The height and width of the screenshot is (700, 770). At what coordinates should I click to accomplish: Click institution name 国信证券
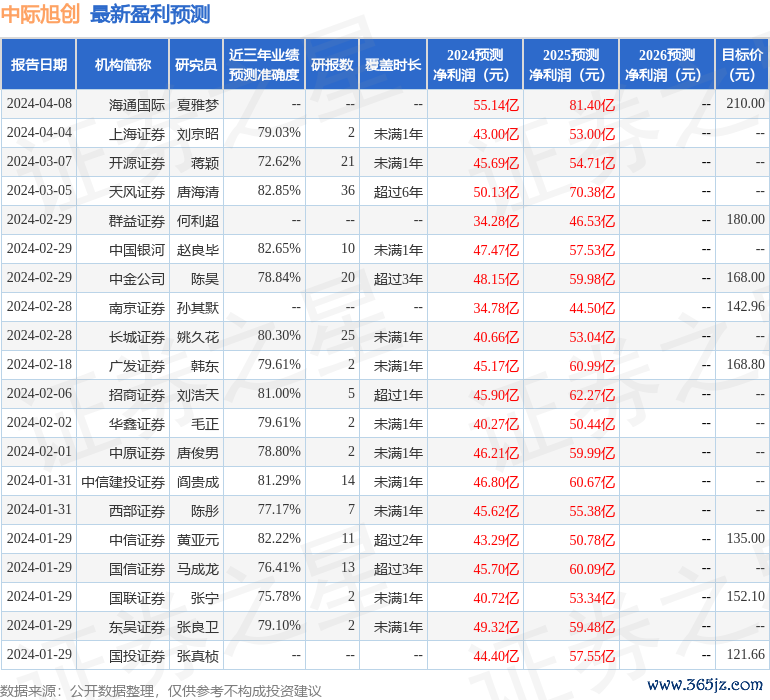(x=137, y=568)
